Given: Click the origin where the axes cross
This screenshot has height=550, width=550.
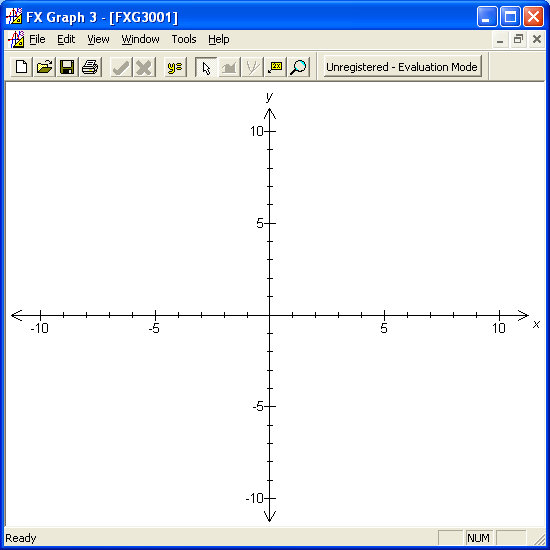Looking at the screenshot, I should point(270,315).
